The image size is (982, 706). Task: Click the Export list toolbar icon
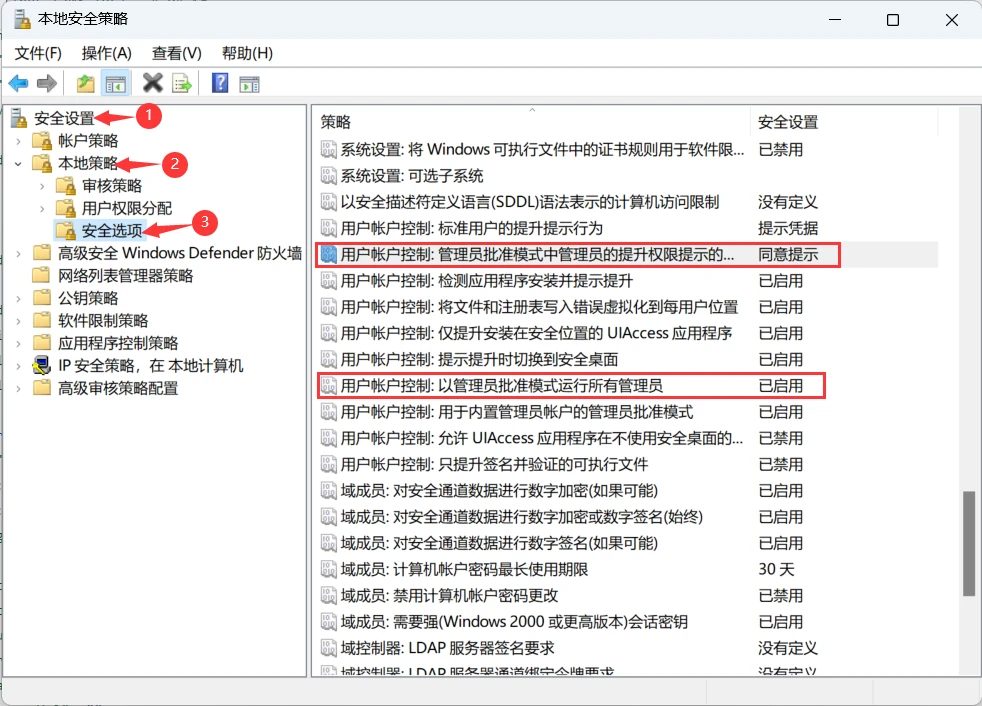click(181, 83)
